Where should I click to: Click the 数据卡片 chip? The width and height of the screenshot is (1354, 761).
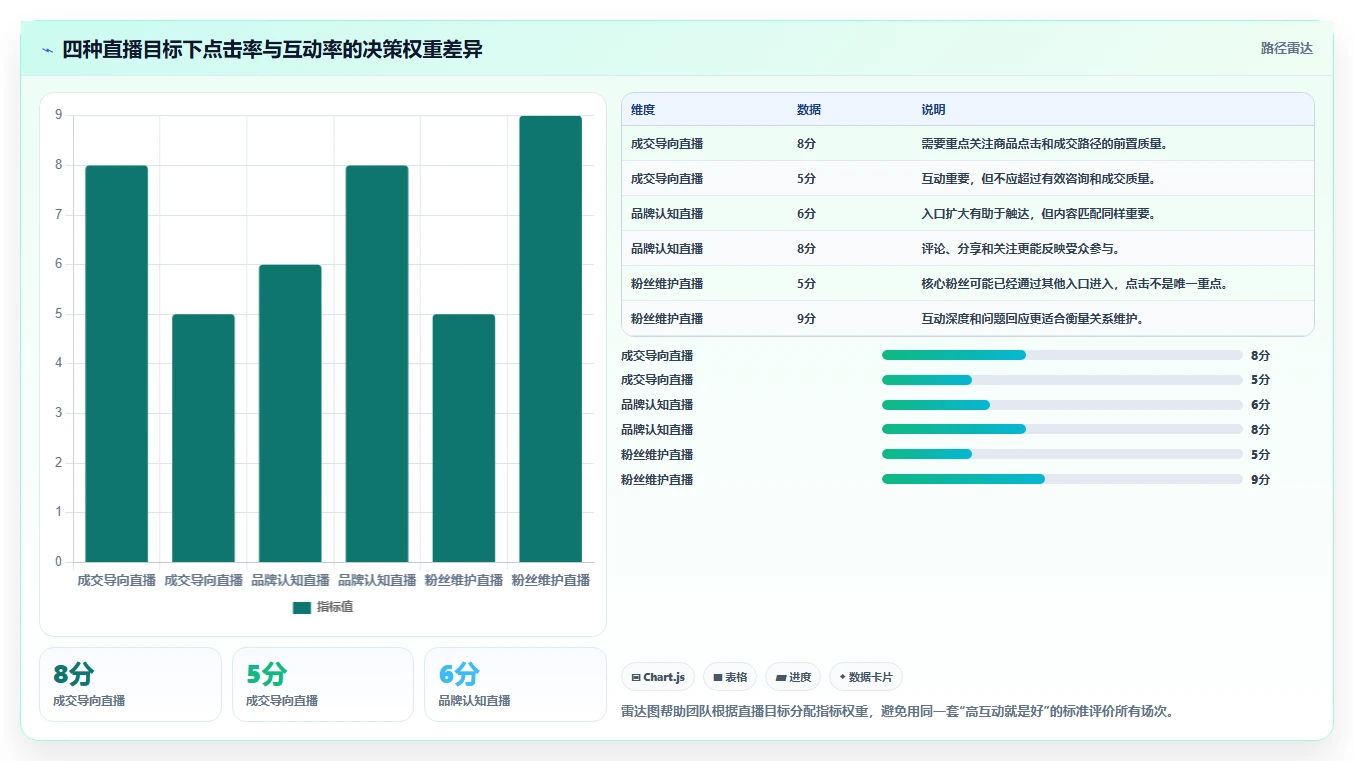866,677
